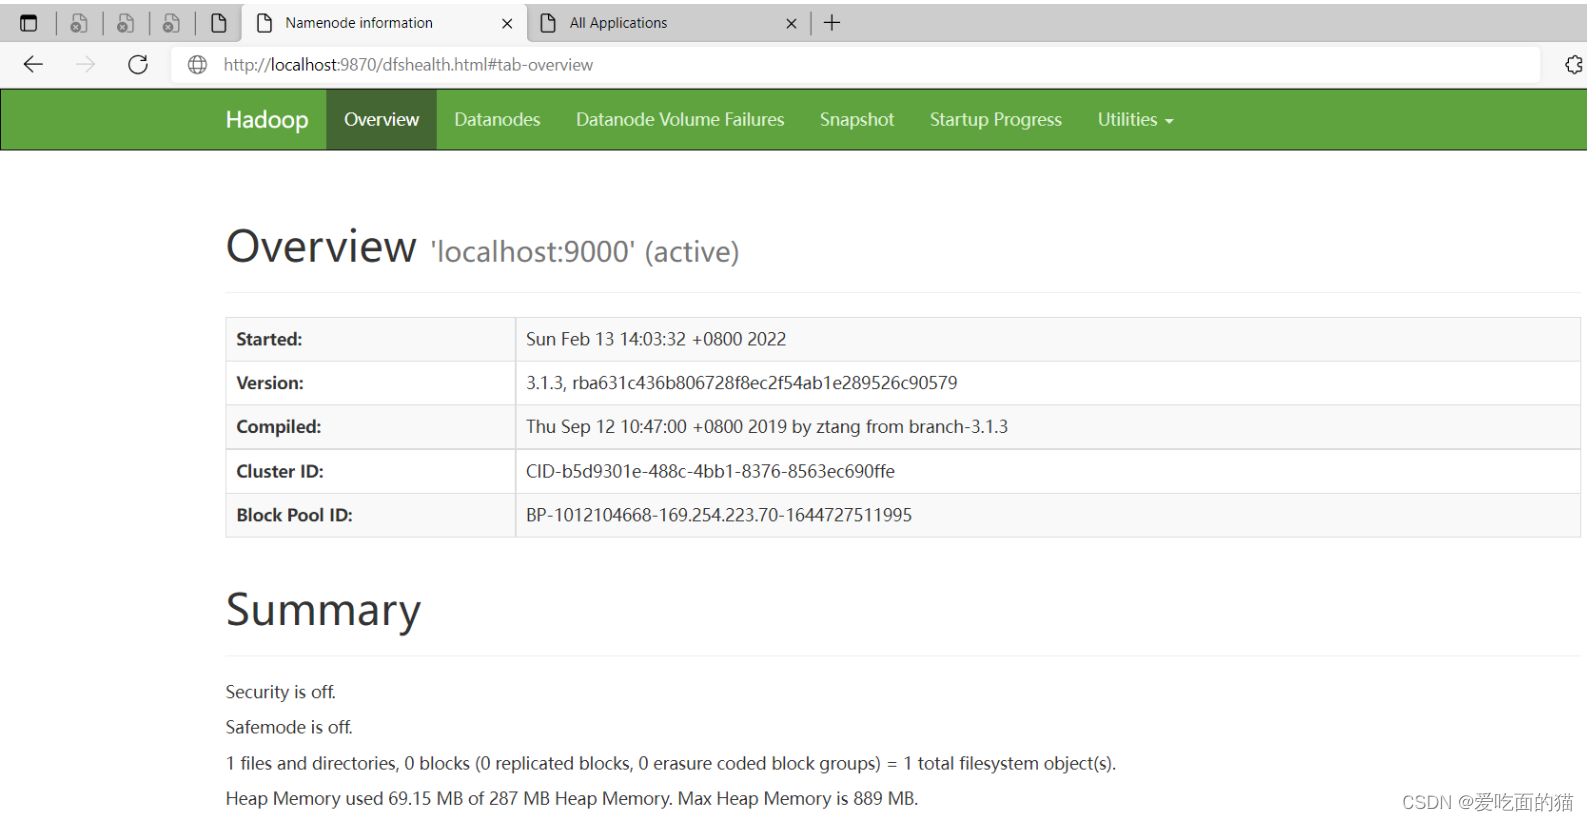
Task: Click the Compiled: row label
Action: pyautogui.click(x=279, y=427)
